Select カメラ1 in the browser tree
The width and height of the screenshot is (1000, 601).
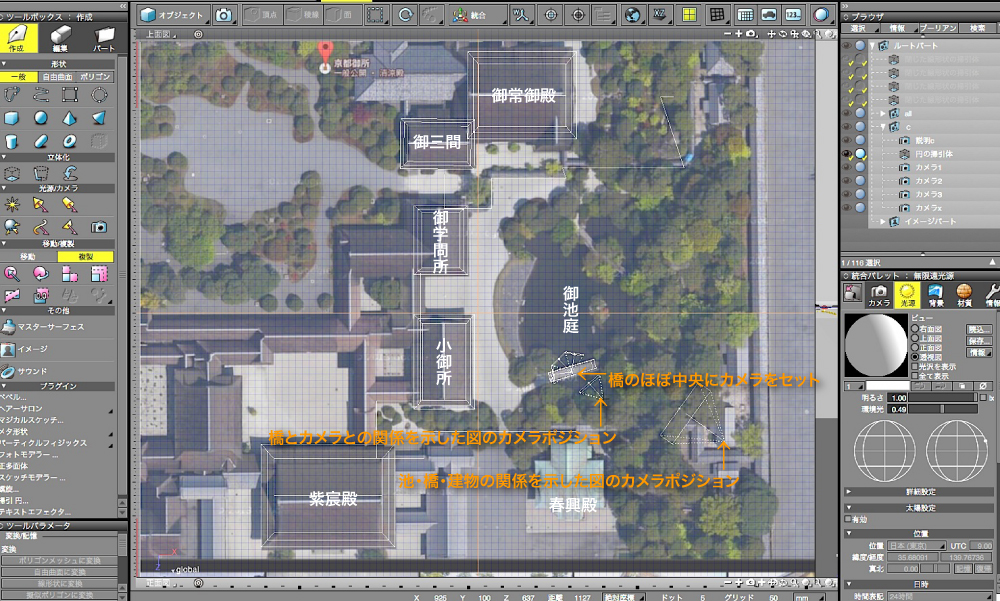click(x=928, y=167)
